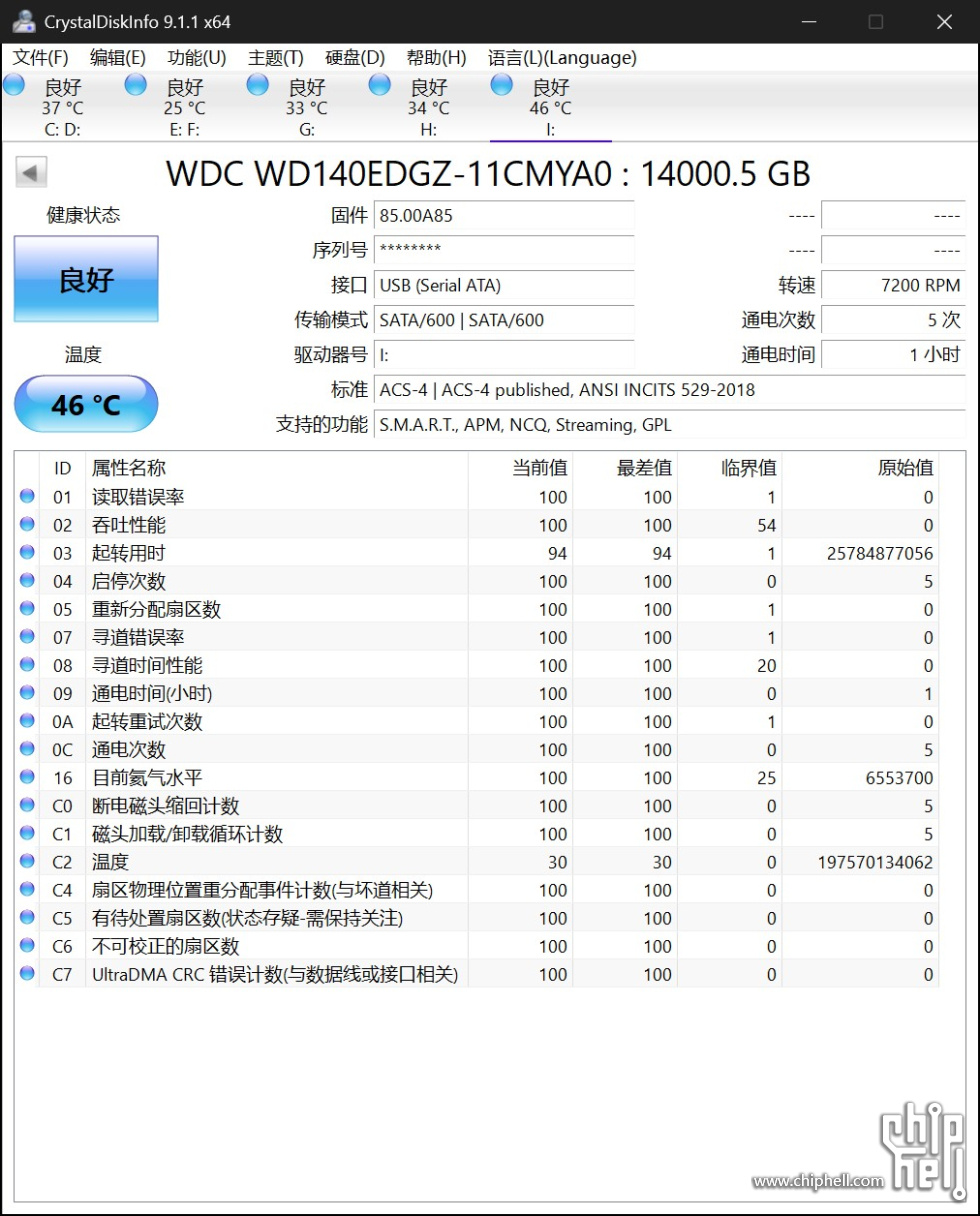Image resolution: width=980 pixels, height=1216 pixels.
Task: Click the ID column header
Action: (63, 467)
